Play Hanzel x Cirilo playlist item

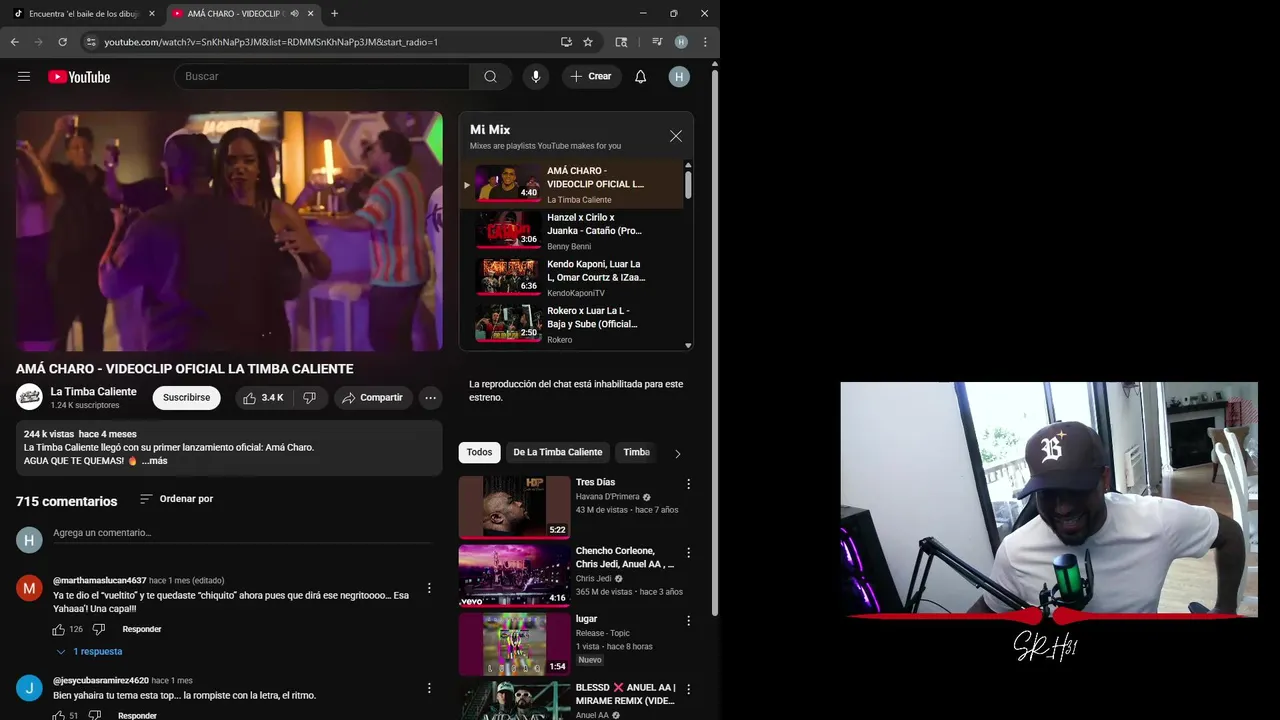(x=572, y=231)
